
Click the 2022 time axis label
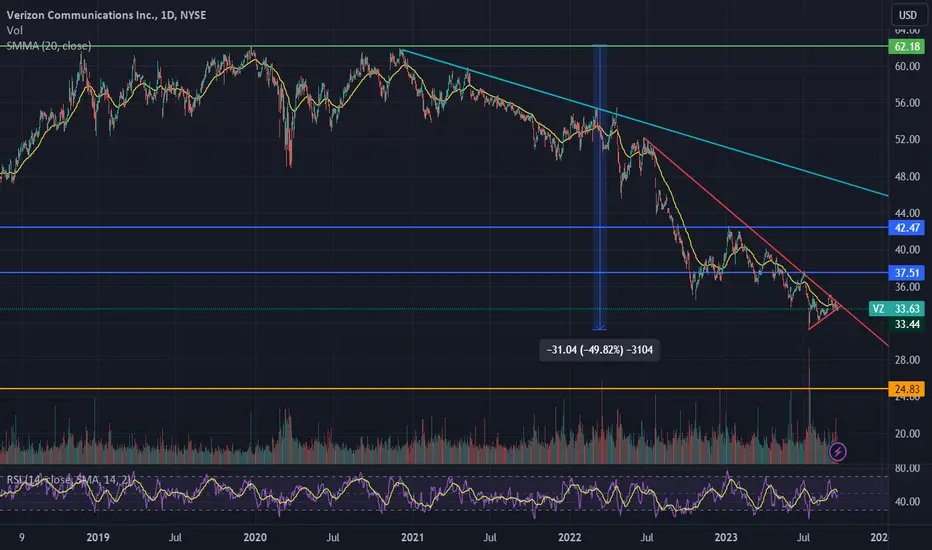pyautogui.click(x=569, y=538)
